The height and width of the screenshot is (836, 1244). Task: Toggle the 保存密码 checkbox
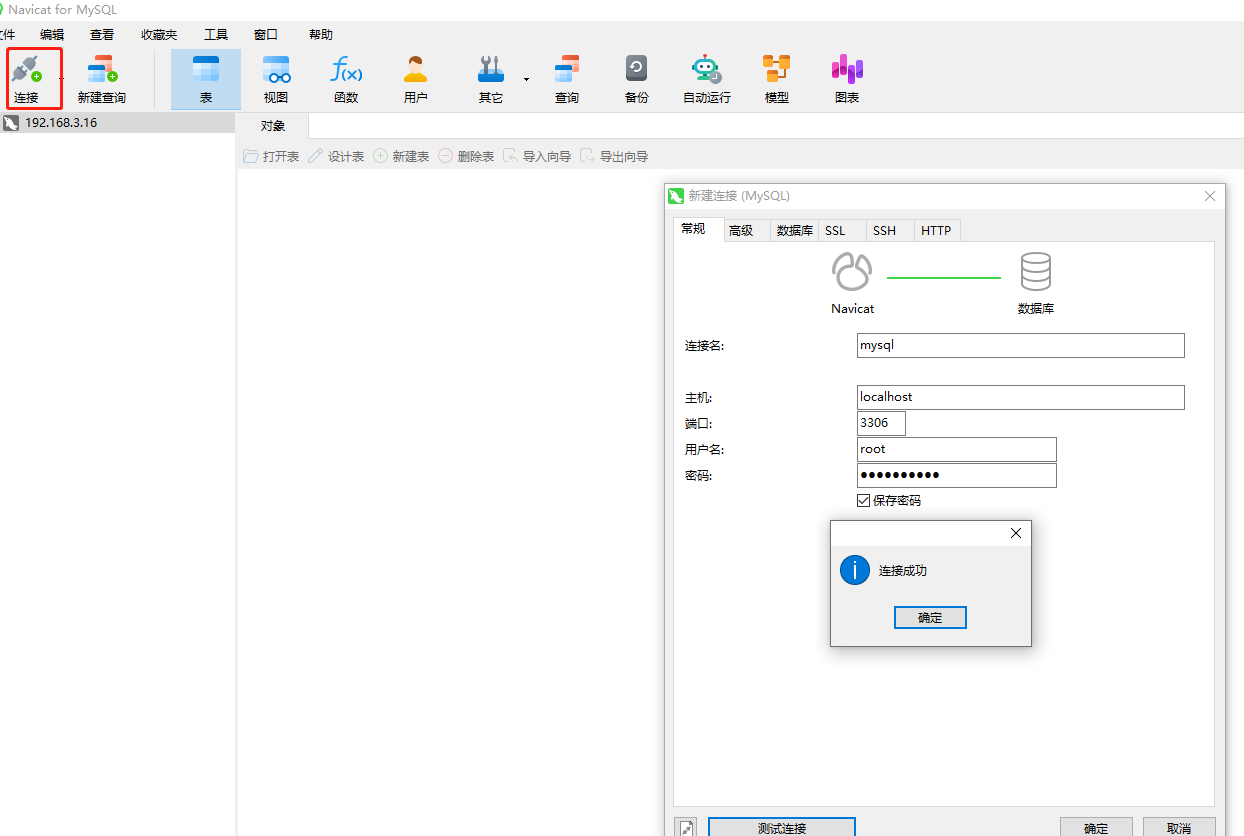[x=864, y=501]
